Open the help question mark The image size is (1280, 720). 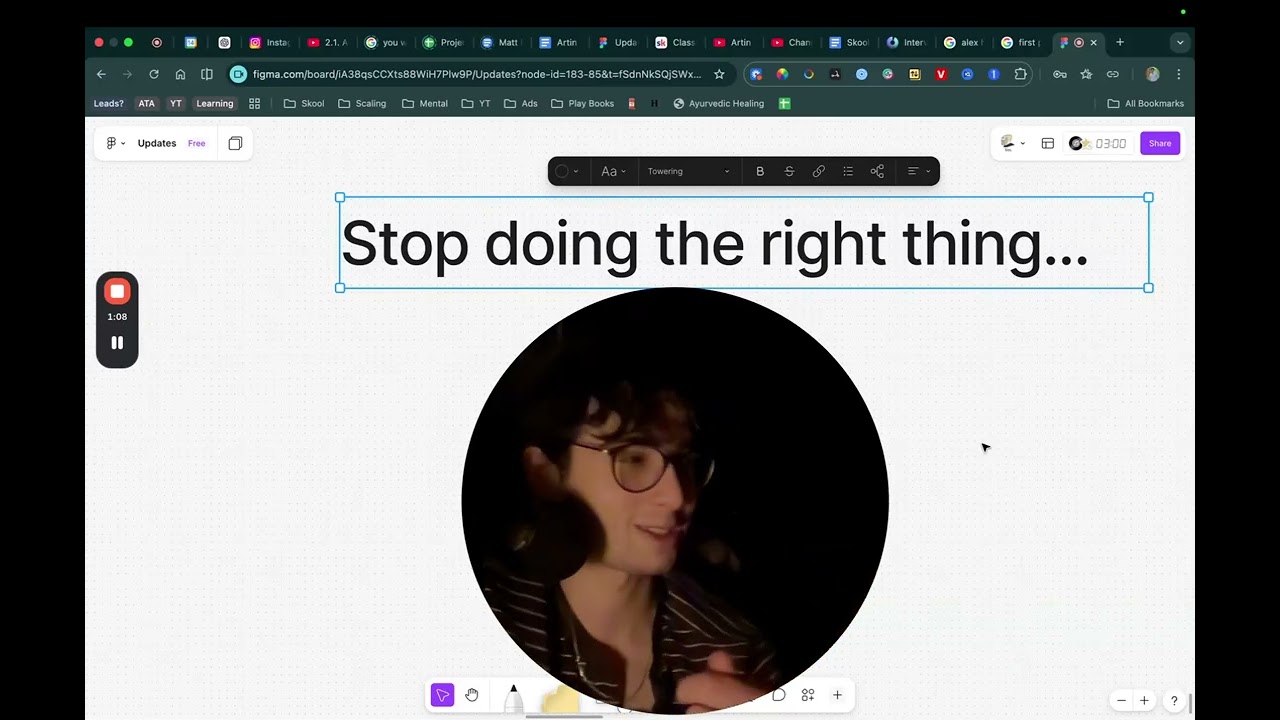click(1174, 700)
